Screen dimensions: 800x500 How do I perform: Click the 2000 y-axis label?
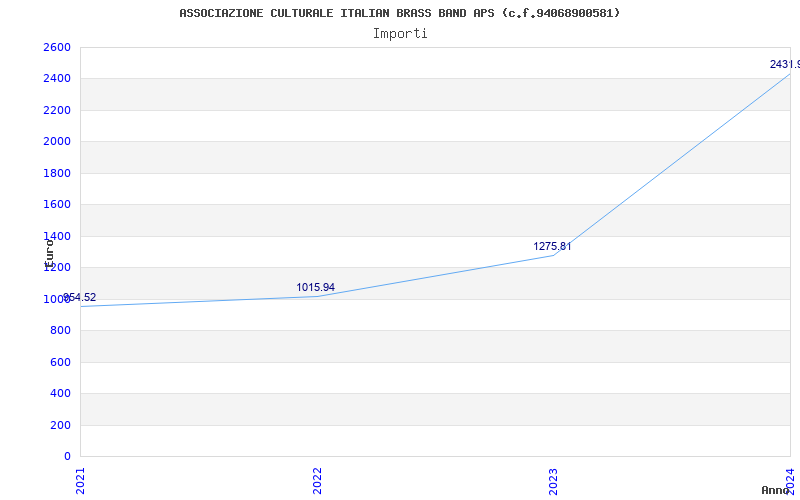57,142
